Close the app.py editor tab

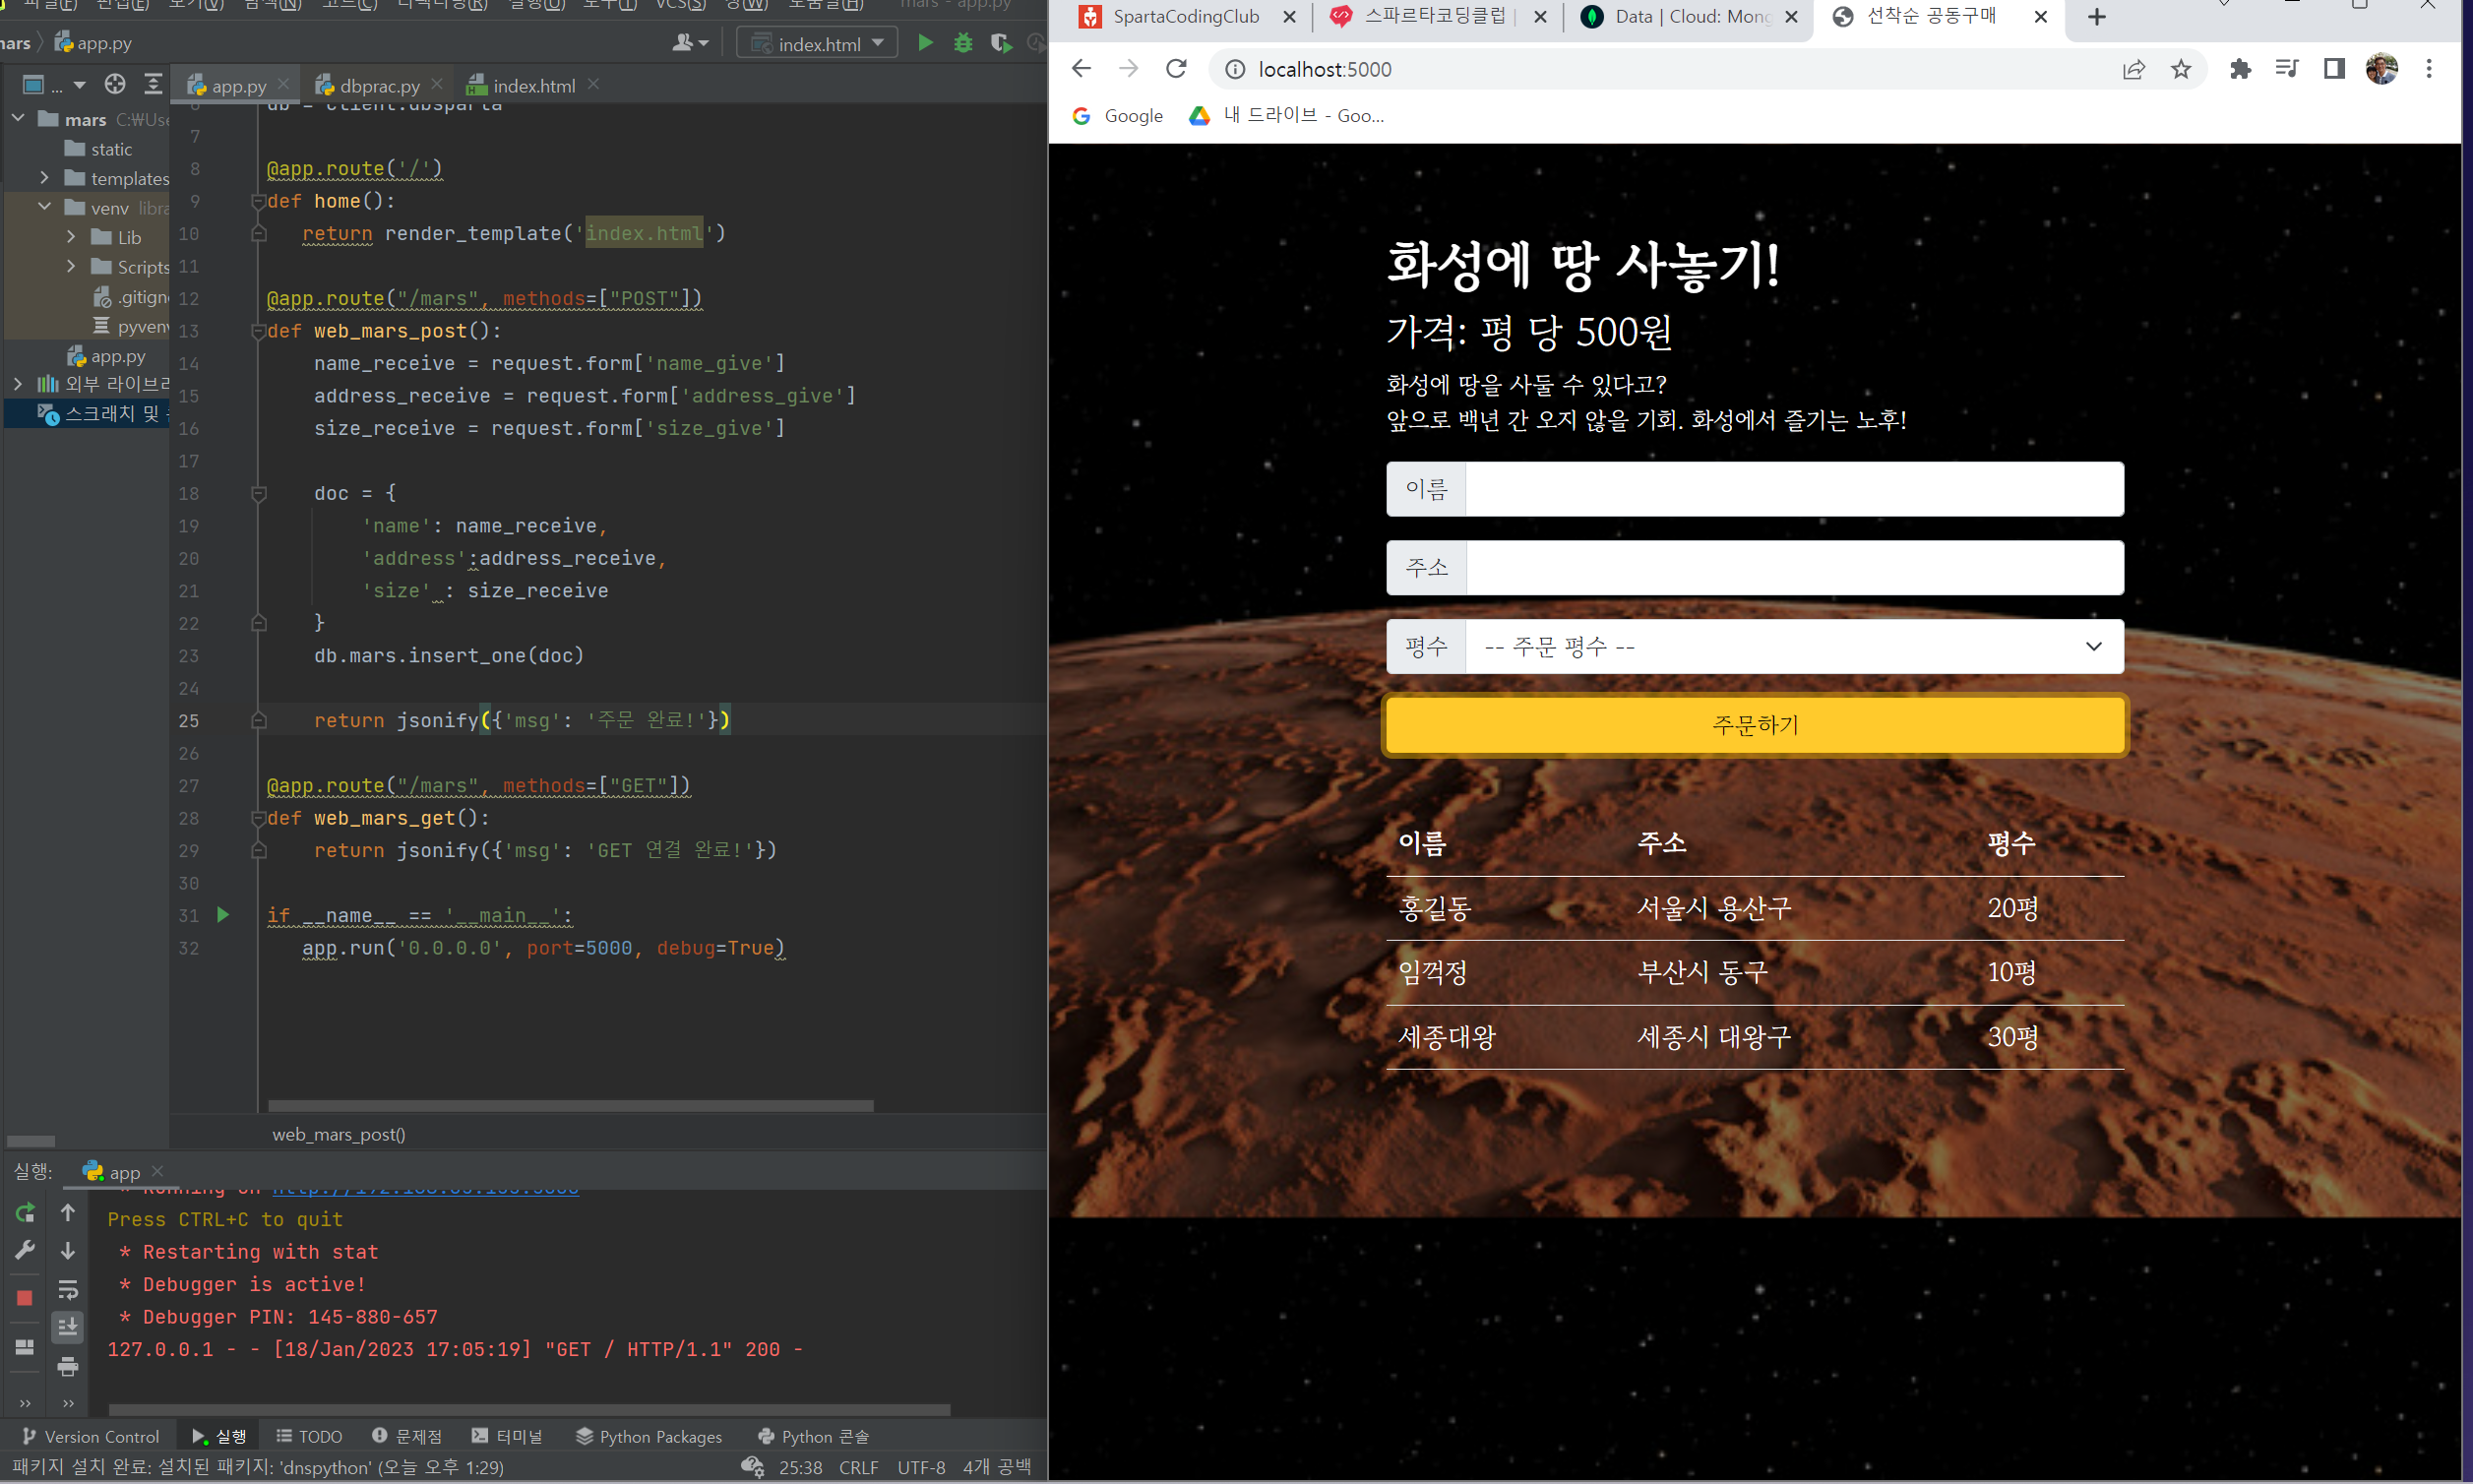click(x=283, y=84)
